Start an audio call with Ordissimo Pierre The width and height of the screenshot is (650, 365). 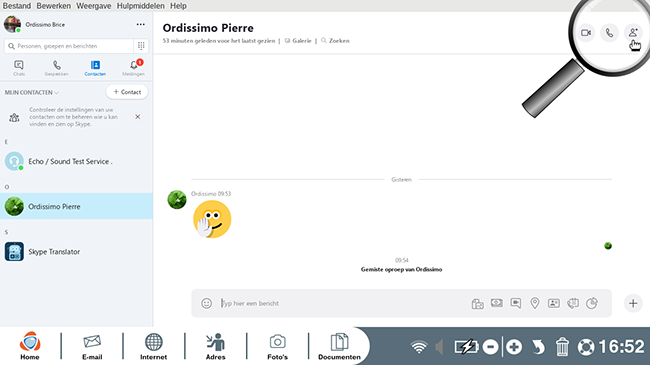pyautogui.click(x=609, y=33)
